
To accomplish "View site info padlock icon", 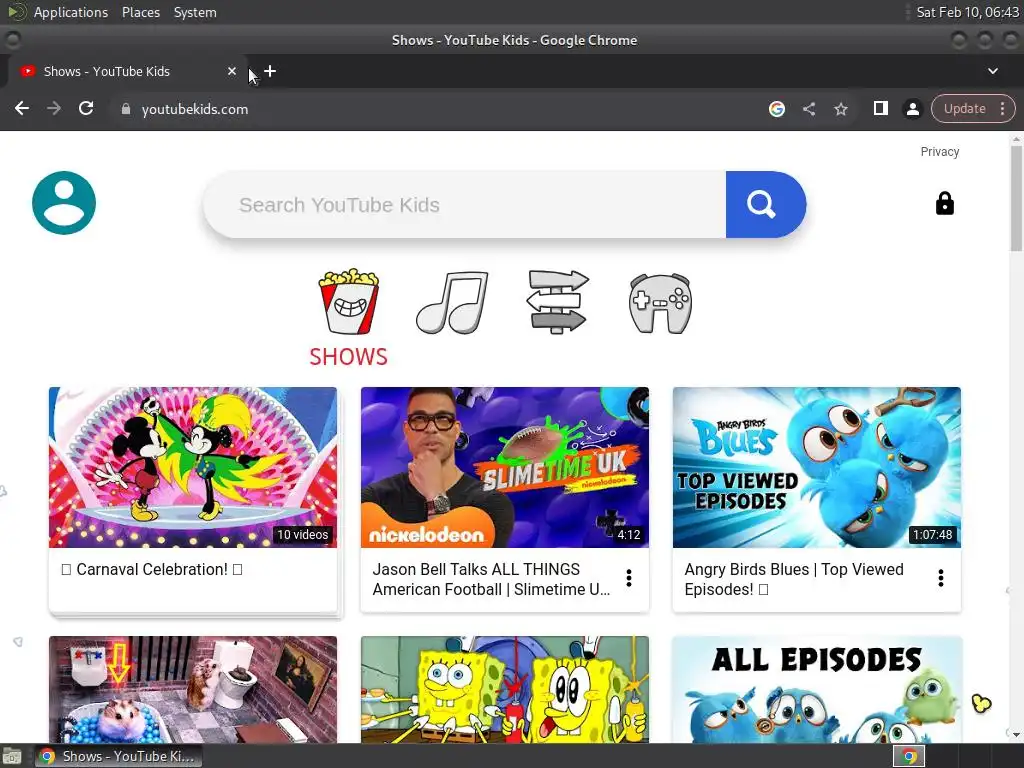I will coord(126,109).
